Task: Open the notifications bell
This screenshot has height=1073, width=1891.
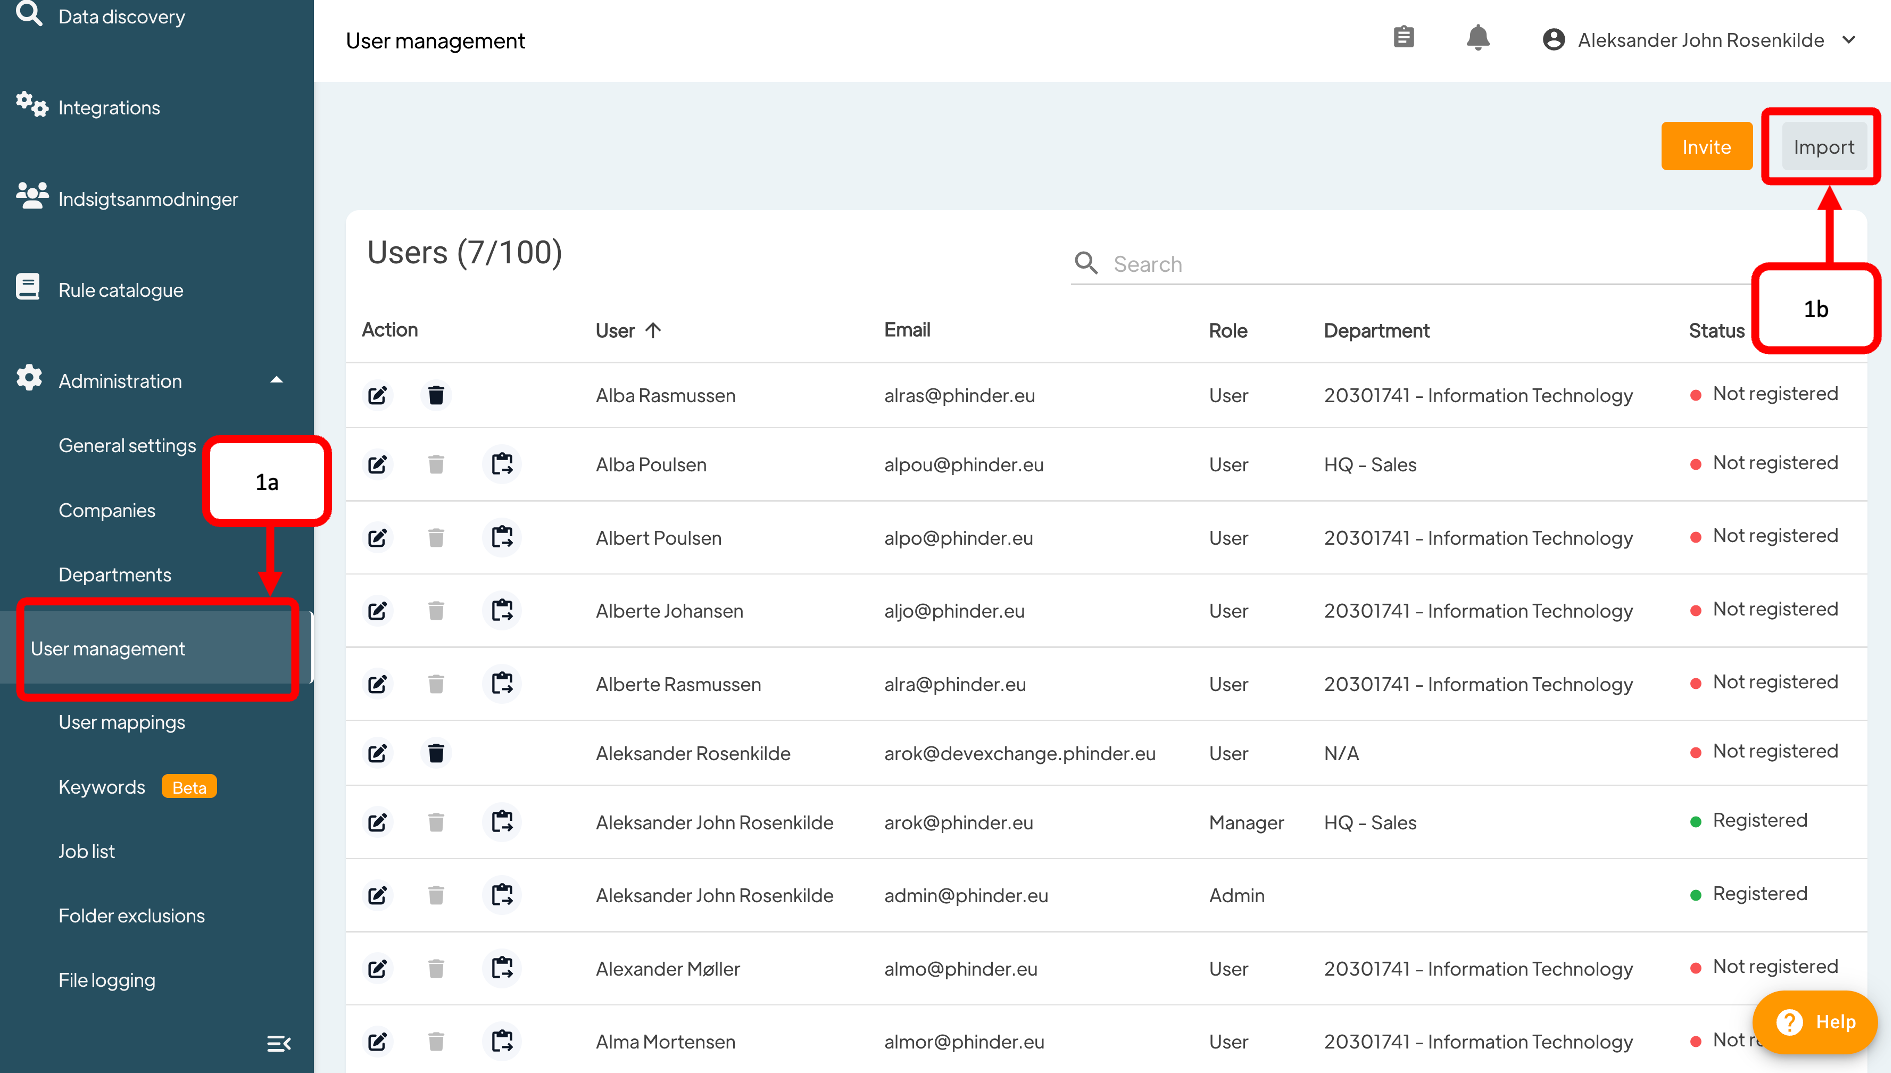Action: 1477,39
